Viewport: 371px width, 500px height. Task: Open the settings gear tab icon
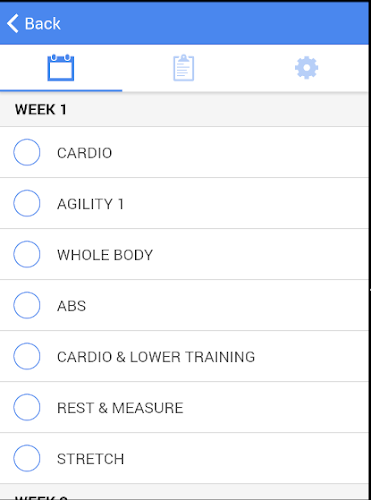tap(307, 68)
